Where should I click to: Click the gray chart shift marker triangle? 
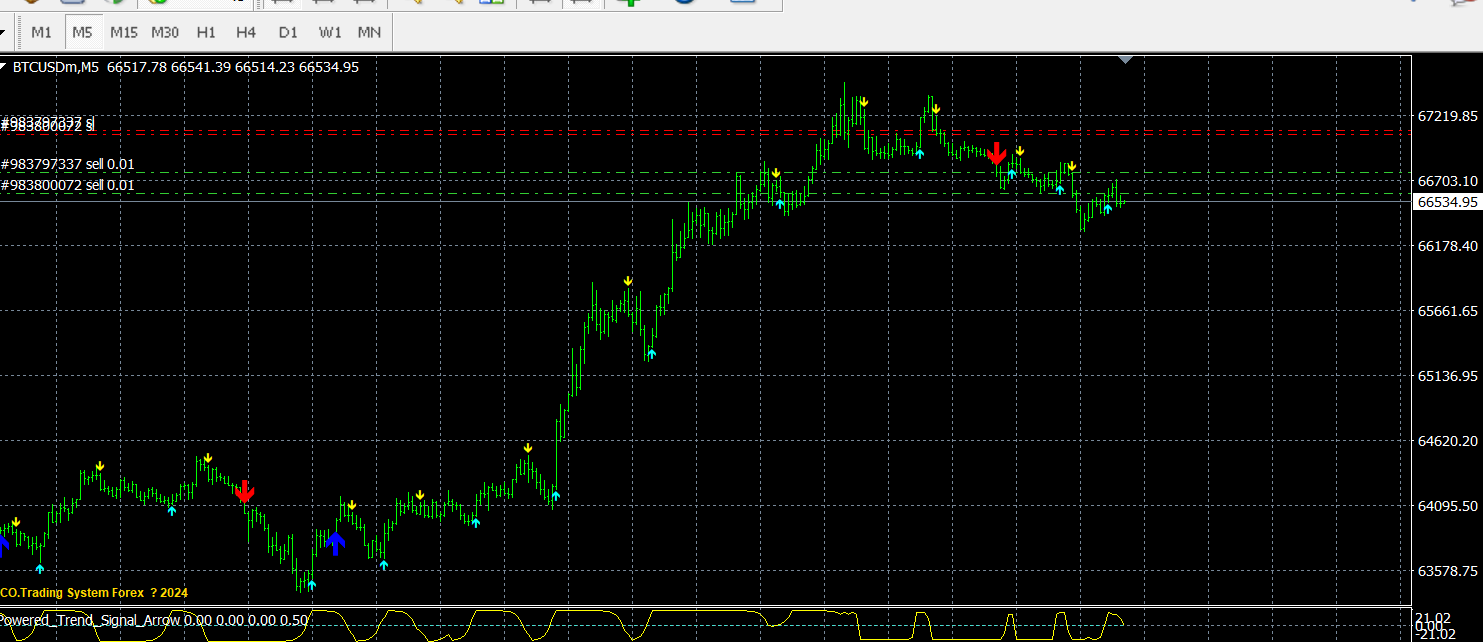point(1126,60)
